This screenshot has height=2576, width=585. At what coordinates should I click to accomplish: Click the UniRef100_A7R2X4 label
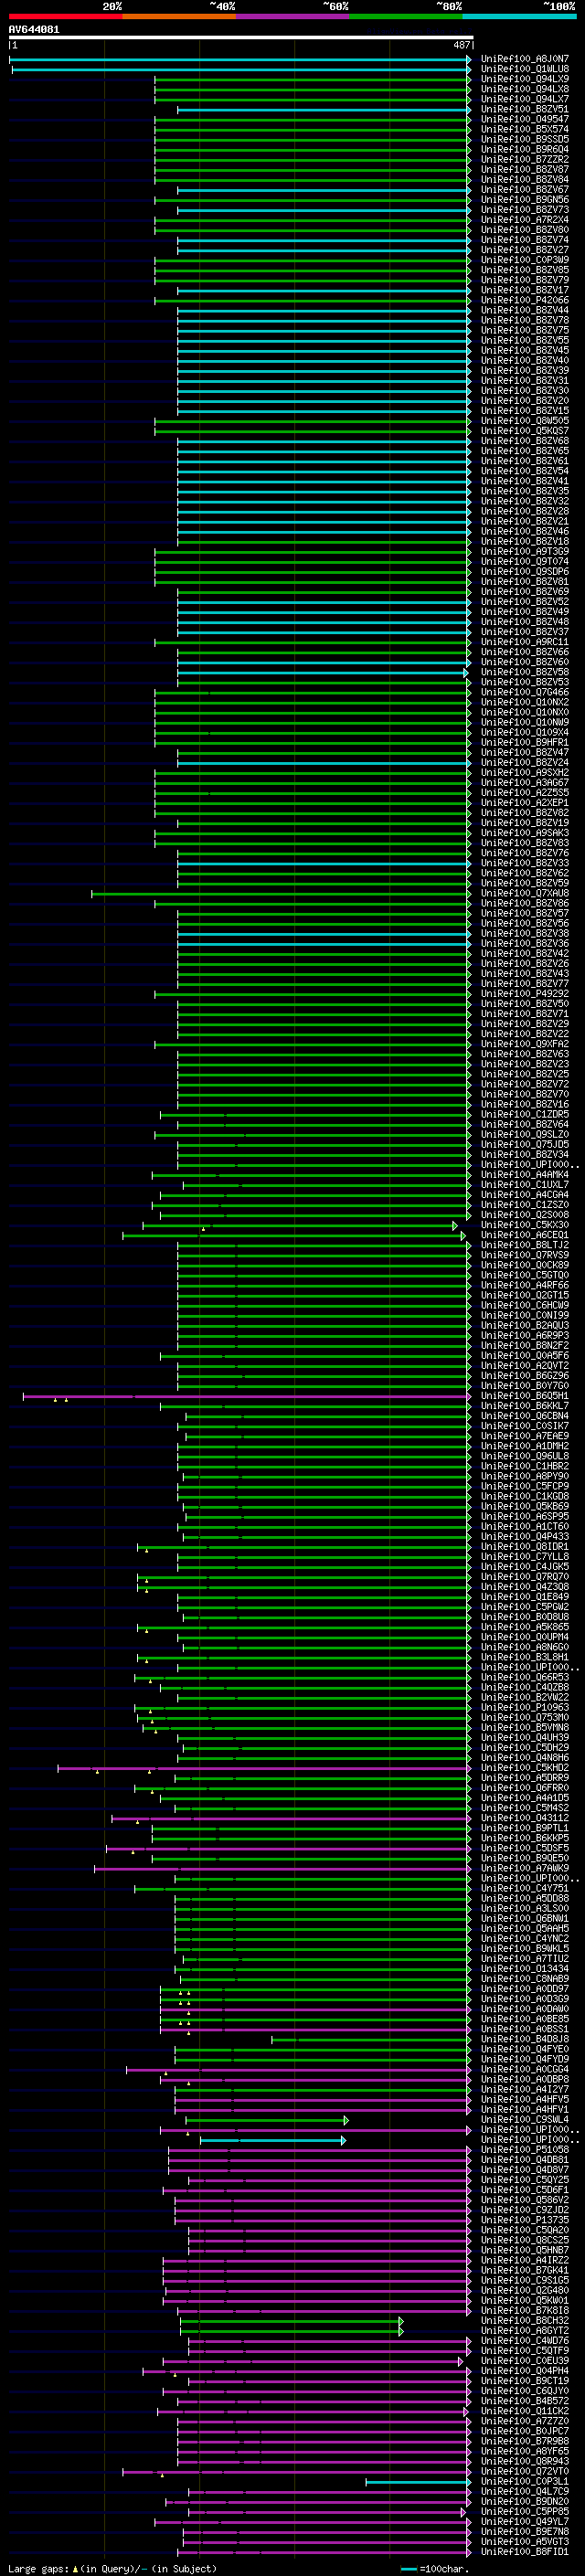[x=524, y=220]
